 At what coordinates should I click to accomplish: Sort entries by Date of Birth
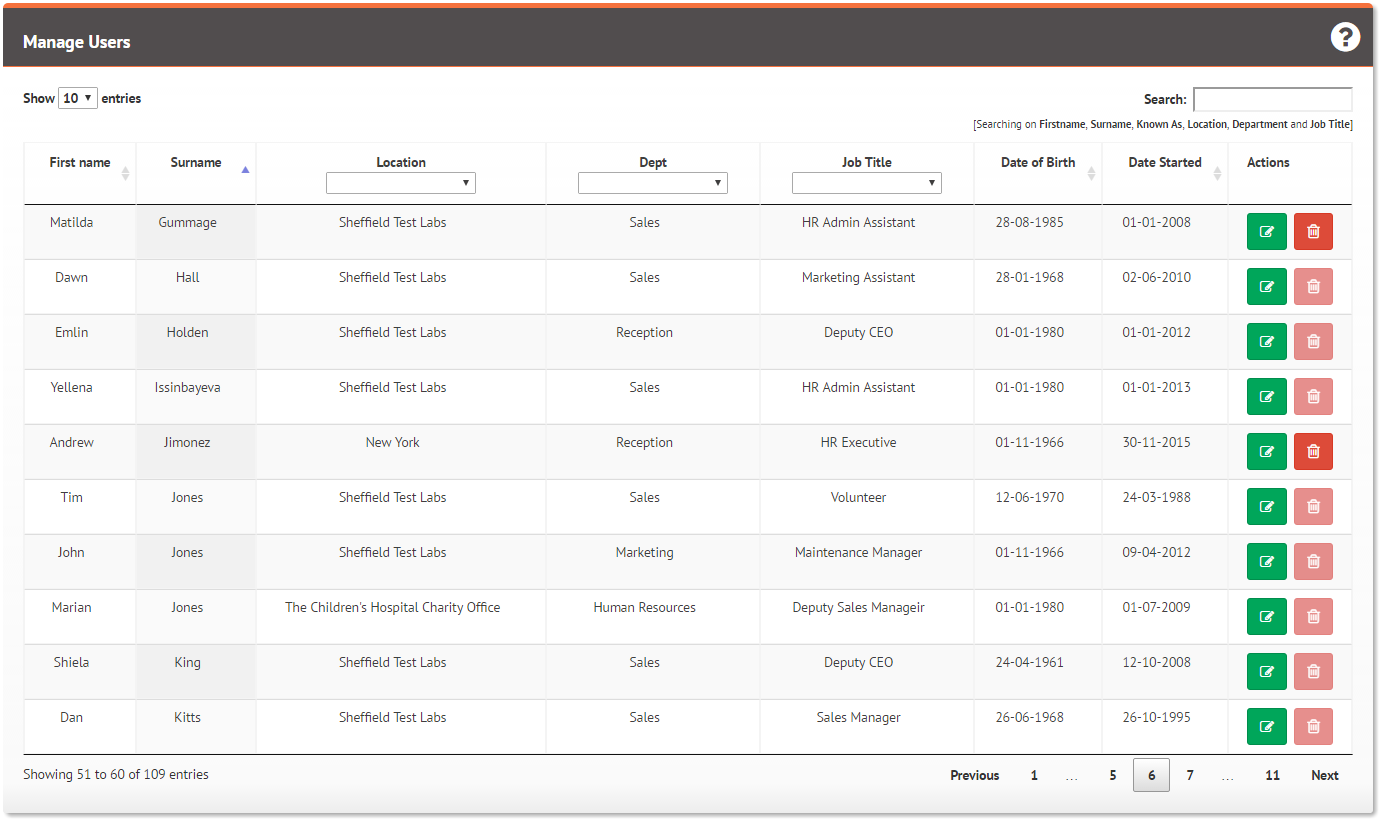pos(1037,162)
